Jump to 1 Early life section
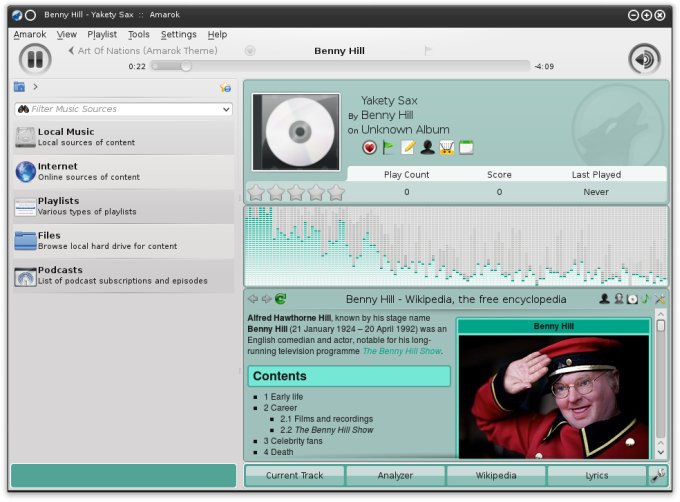Screen dimensions: 680x502 coord(283,397)
